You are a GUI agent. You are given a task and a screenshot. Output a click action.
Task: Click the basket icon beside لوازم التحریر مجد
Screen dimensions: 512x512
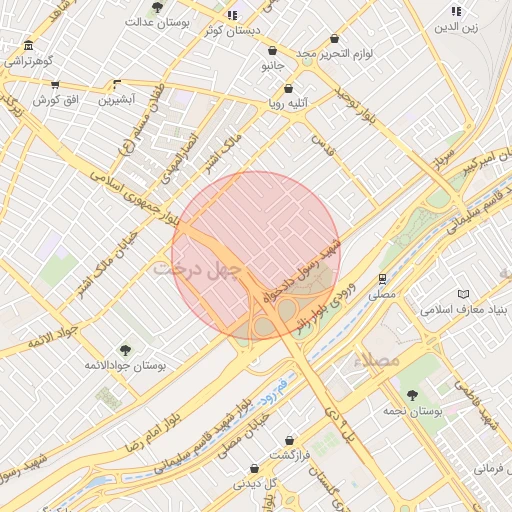pyautogui.click(x=334, y=39)
